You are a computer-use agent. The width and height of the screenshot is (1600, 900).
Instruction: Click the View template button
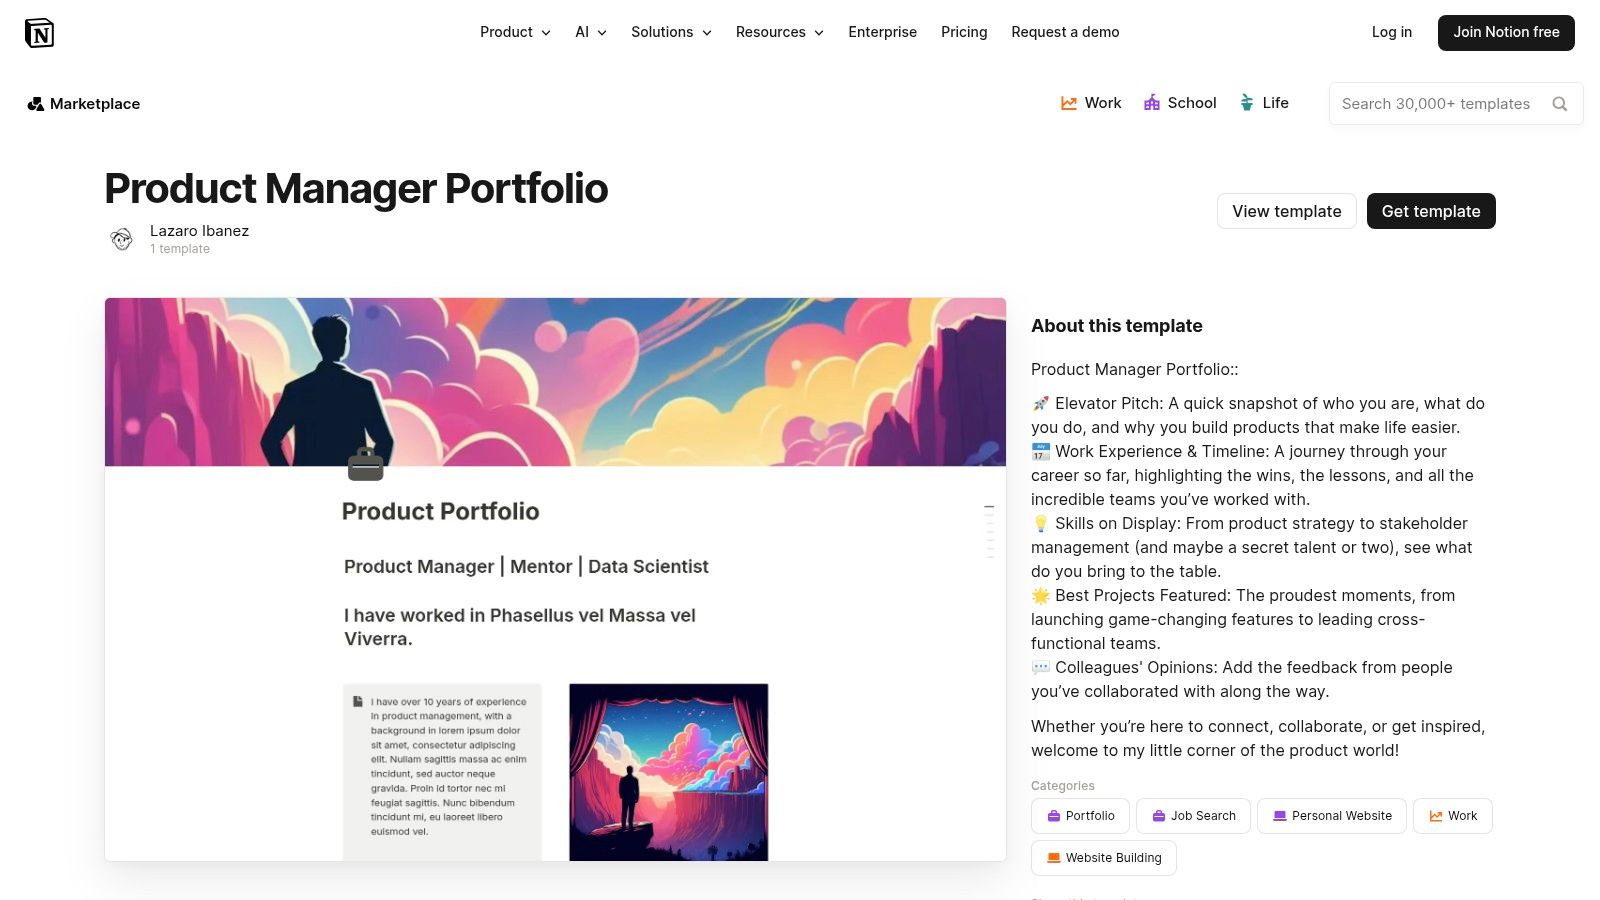coord(1286,211)
